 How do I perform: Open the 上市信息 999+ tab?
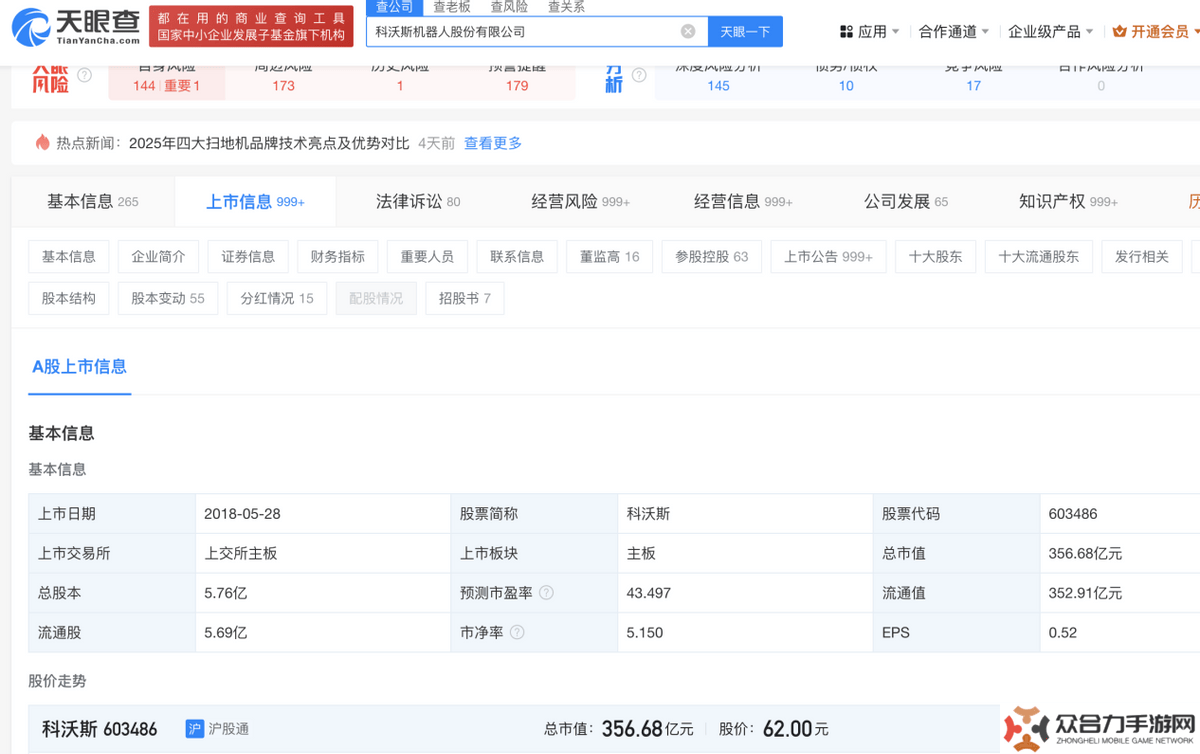(255, 202)
